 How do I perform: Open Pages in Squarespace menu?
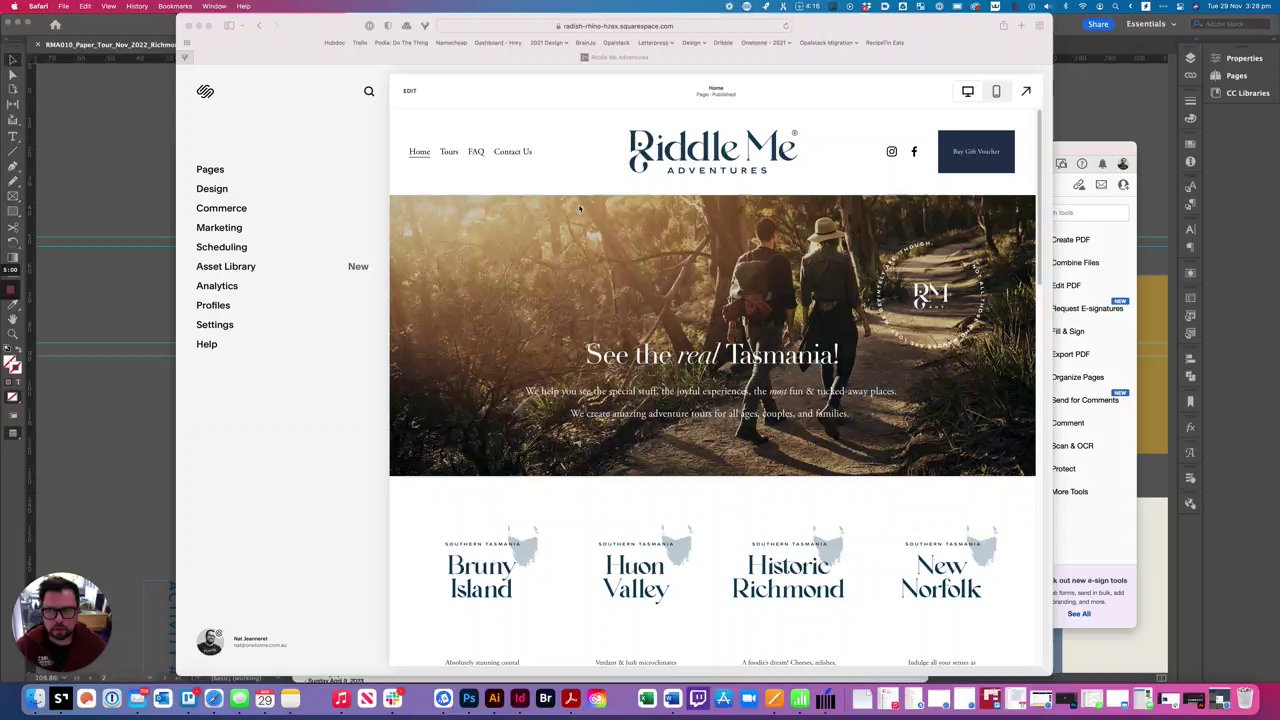click(x=210, y=169)
